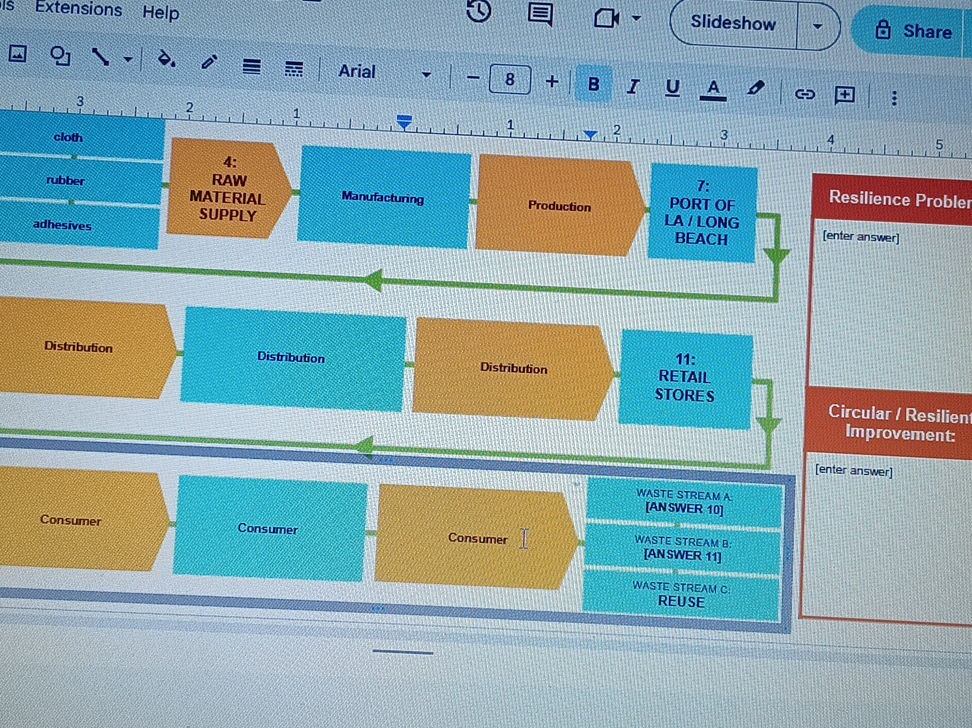Start presenting with the Slideshow button

click(x=733, y=23)
